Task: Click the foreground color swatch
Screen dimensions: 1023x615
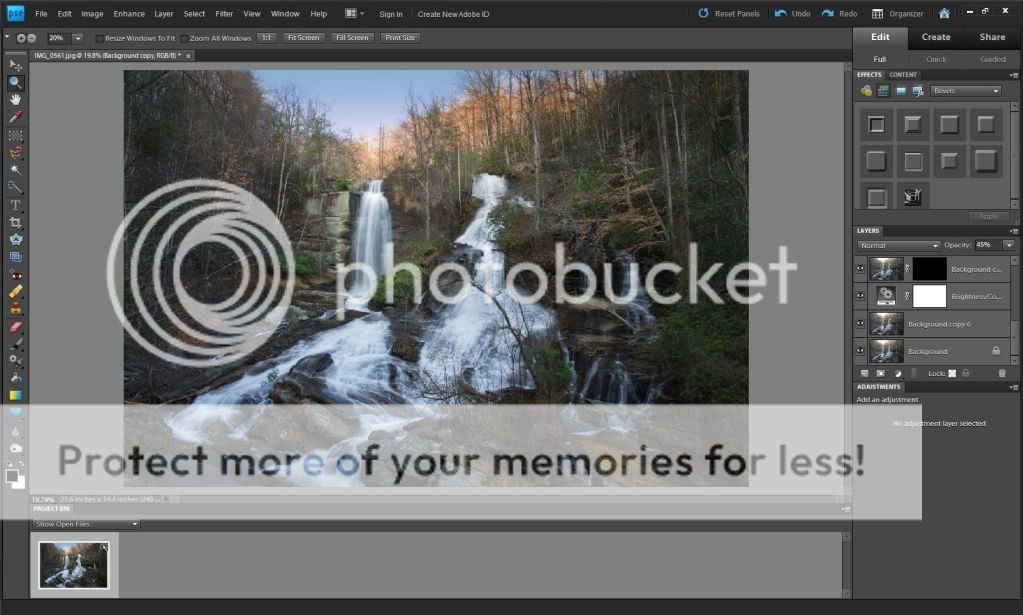Action: click(x=12, y=476)
